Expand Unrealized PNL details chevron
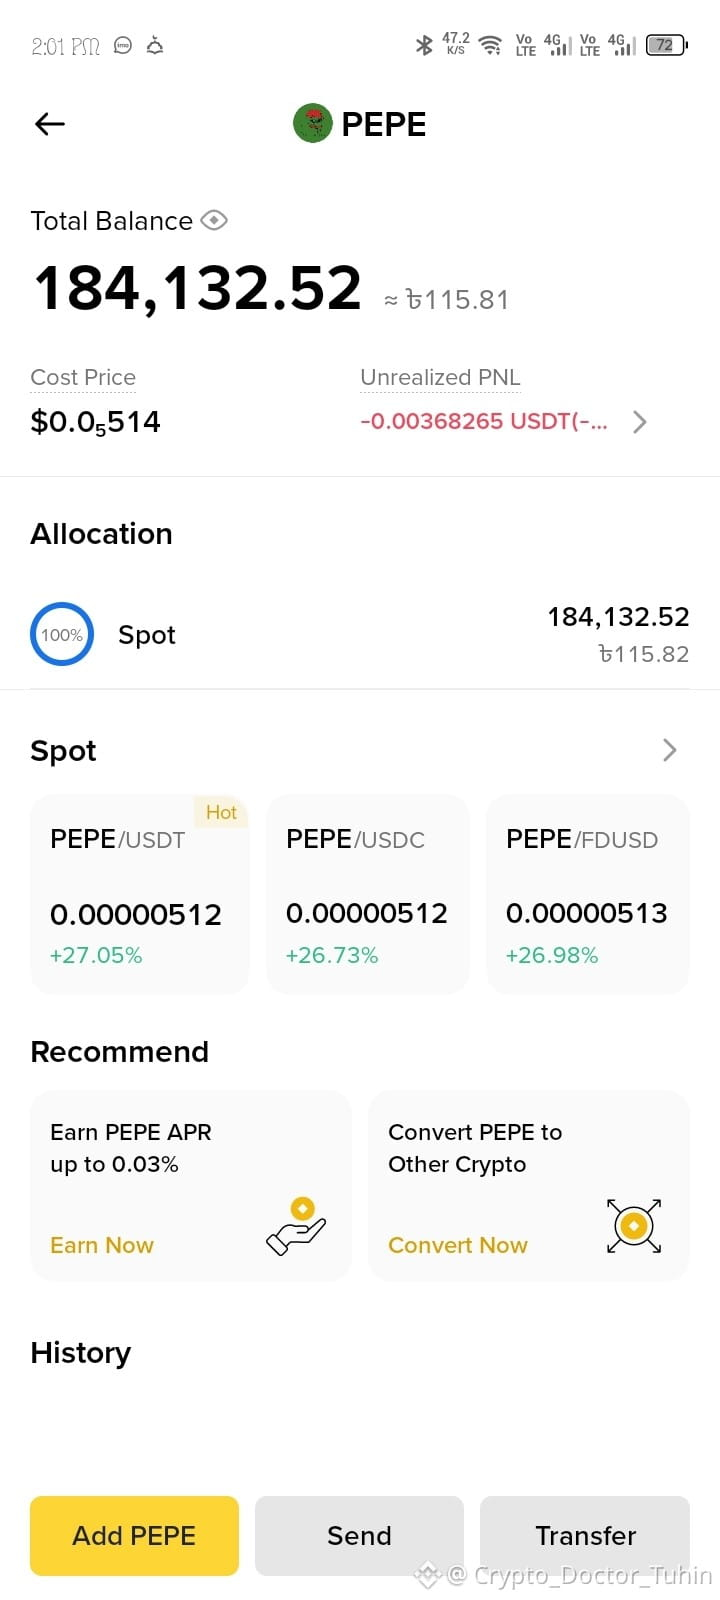 pos(640,422)
